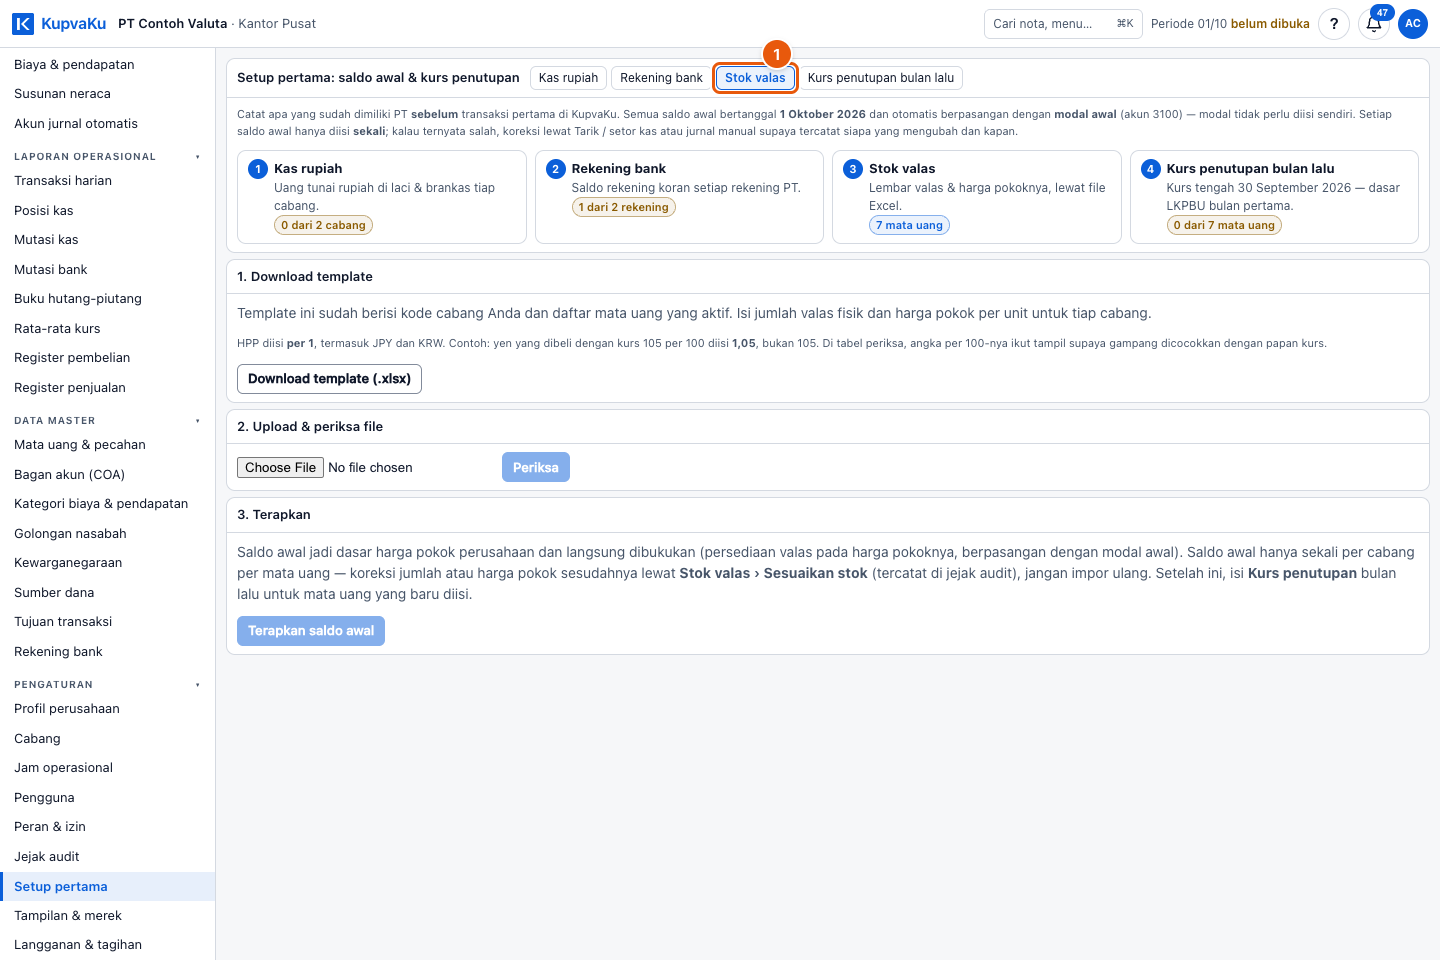The width and height of the screenshot is (1440, 960).
Task: Open the notifications bell icon
Action: click(1374, 24)
